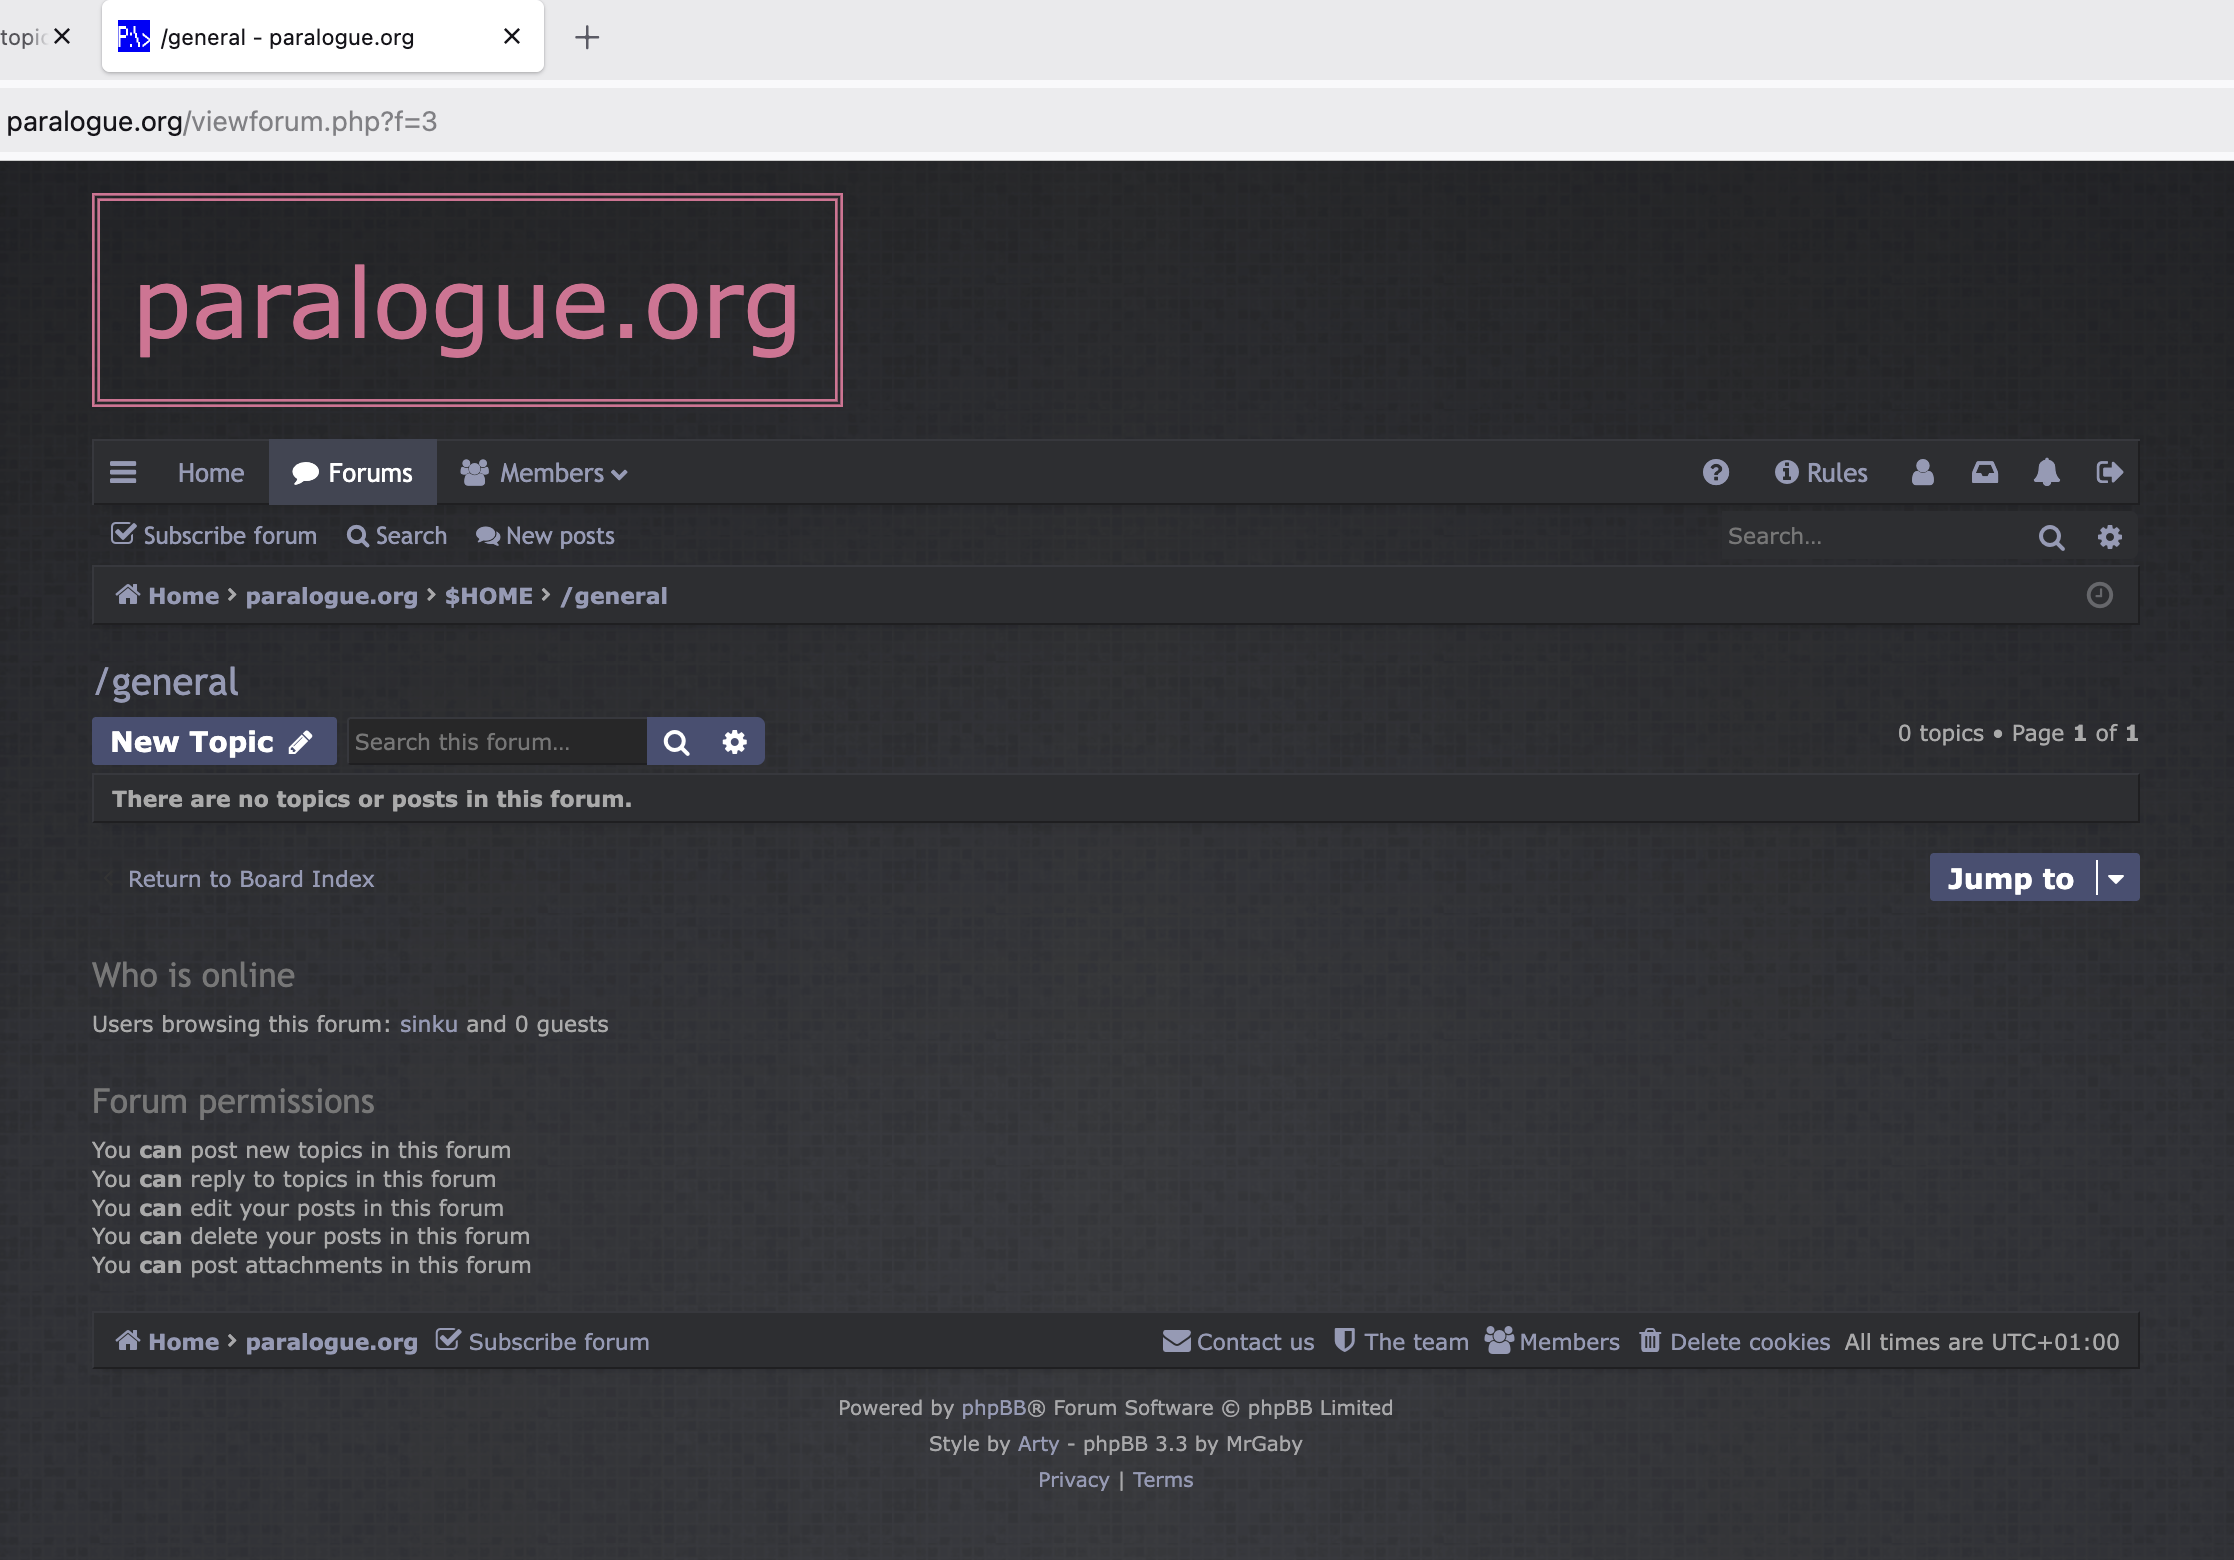Open the phpBB link
Viewport: 2234px width, 1560px height.
coord(994,1408)
